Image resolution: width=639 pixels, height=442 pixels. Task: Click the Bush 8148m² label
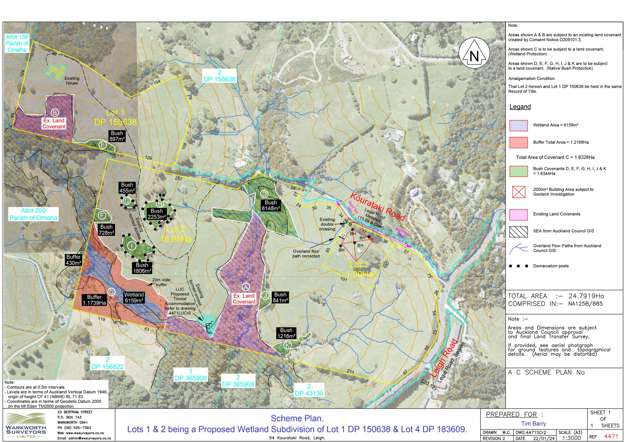[269, 205]
